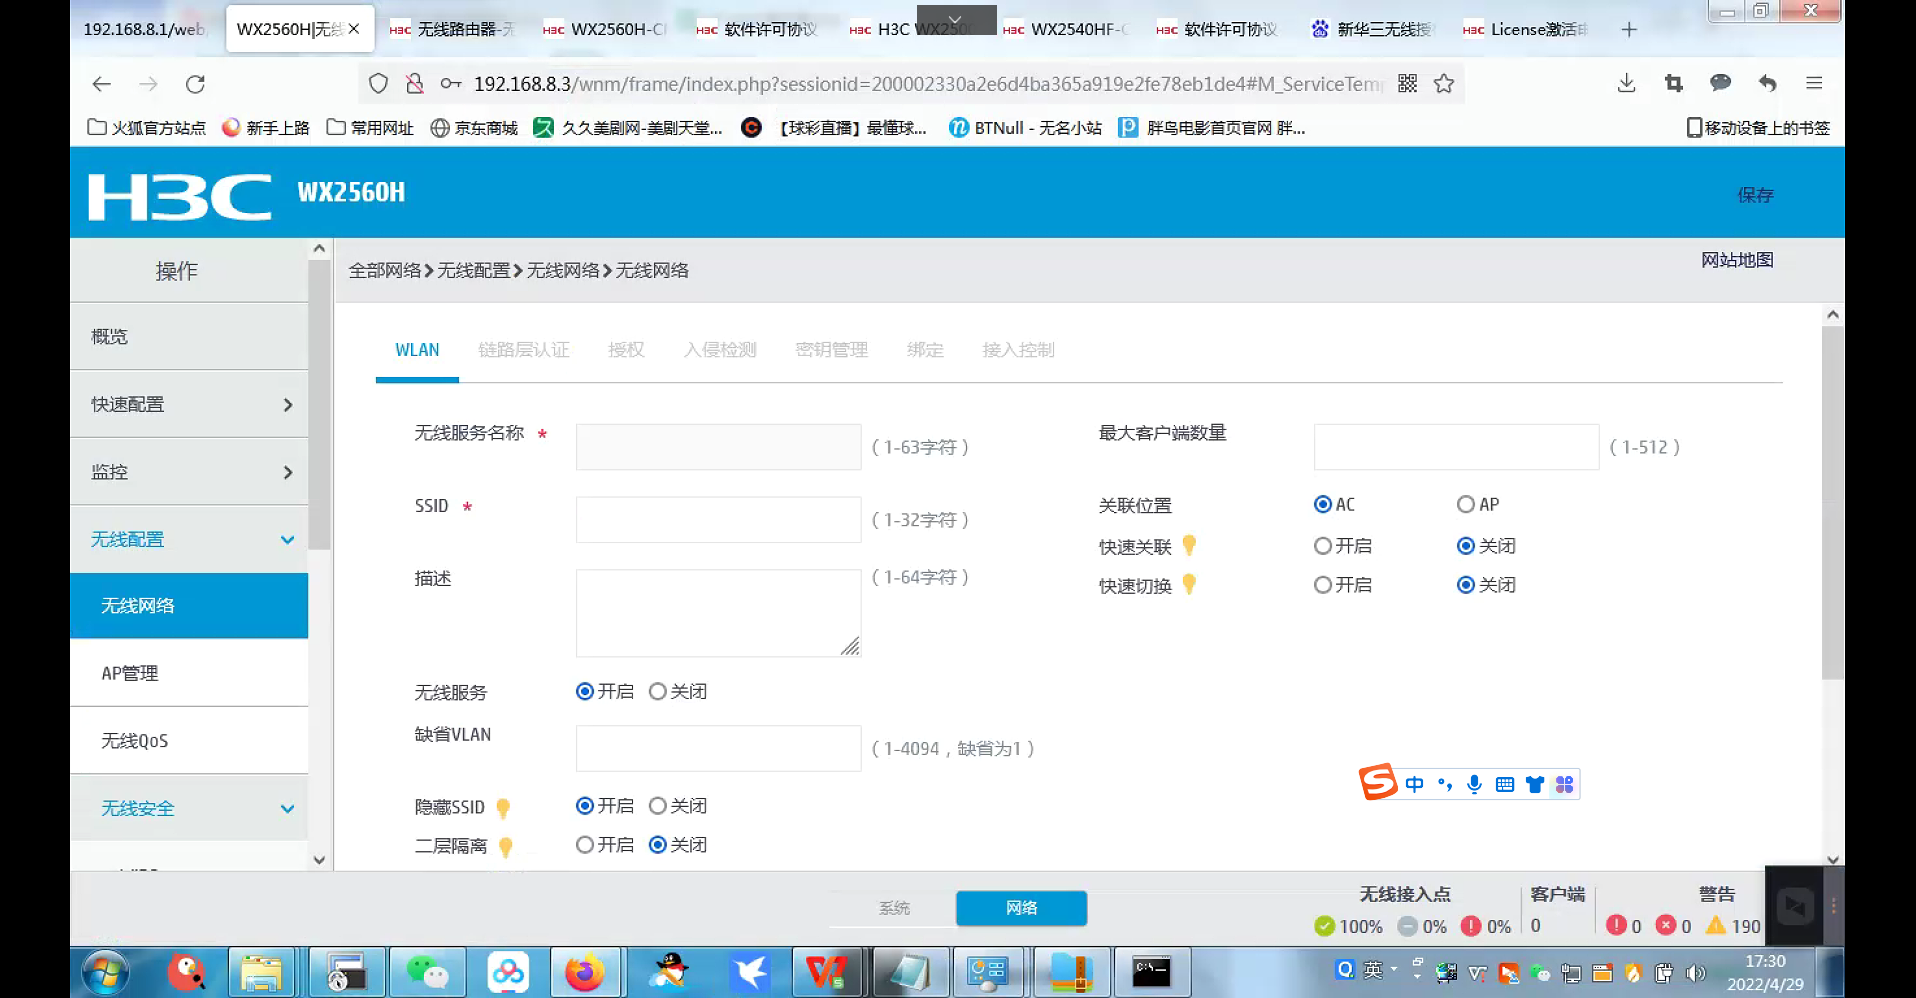Click the 缺省VLAN input field
1916x998 pixels.
(718, 749)
